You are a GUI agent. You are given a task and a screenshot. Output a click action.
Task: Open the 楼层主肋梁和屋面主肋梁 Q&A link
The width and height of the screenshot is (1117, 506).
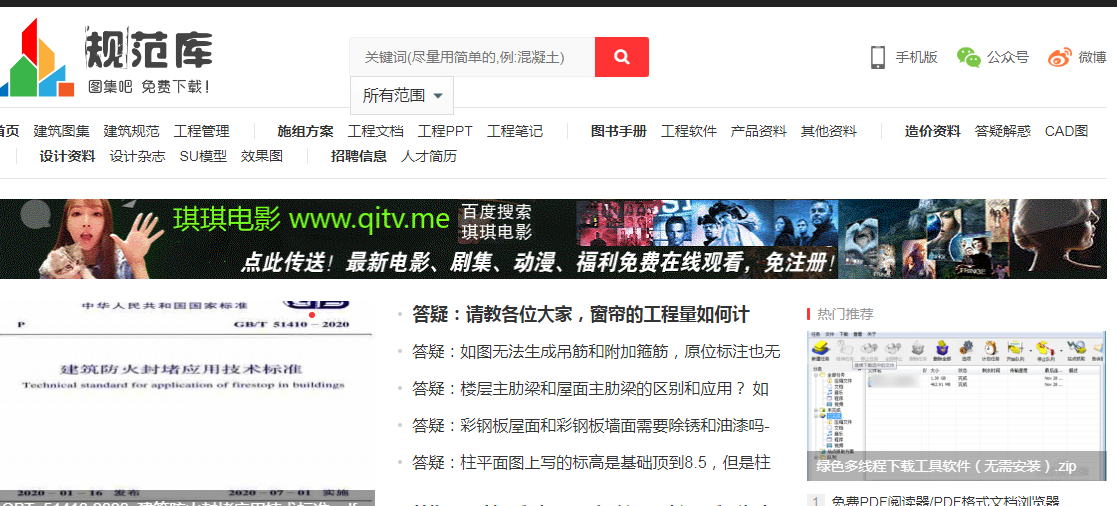pos(591,389)
